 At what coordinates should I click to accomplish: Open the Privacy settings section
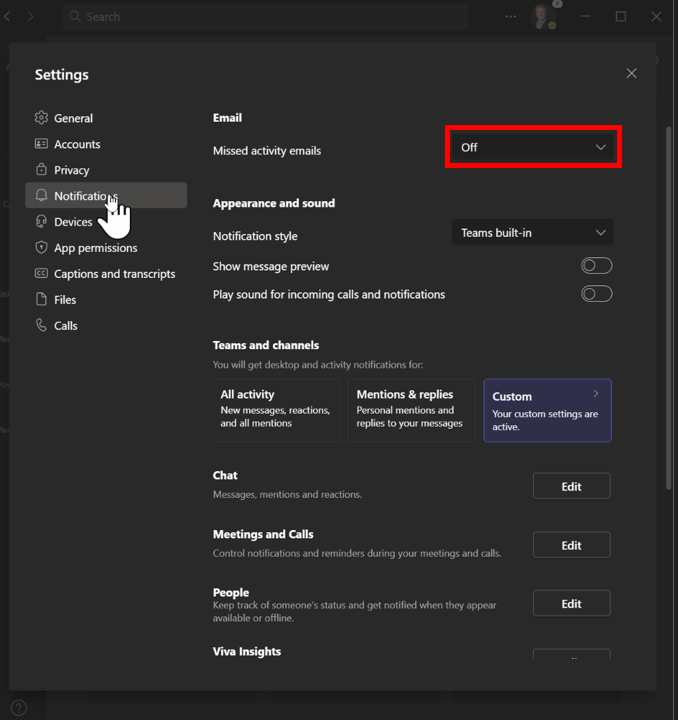106,170
